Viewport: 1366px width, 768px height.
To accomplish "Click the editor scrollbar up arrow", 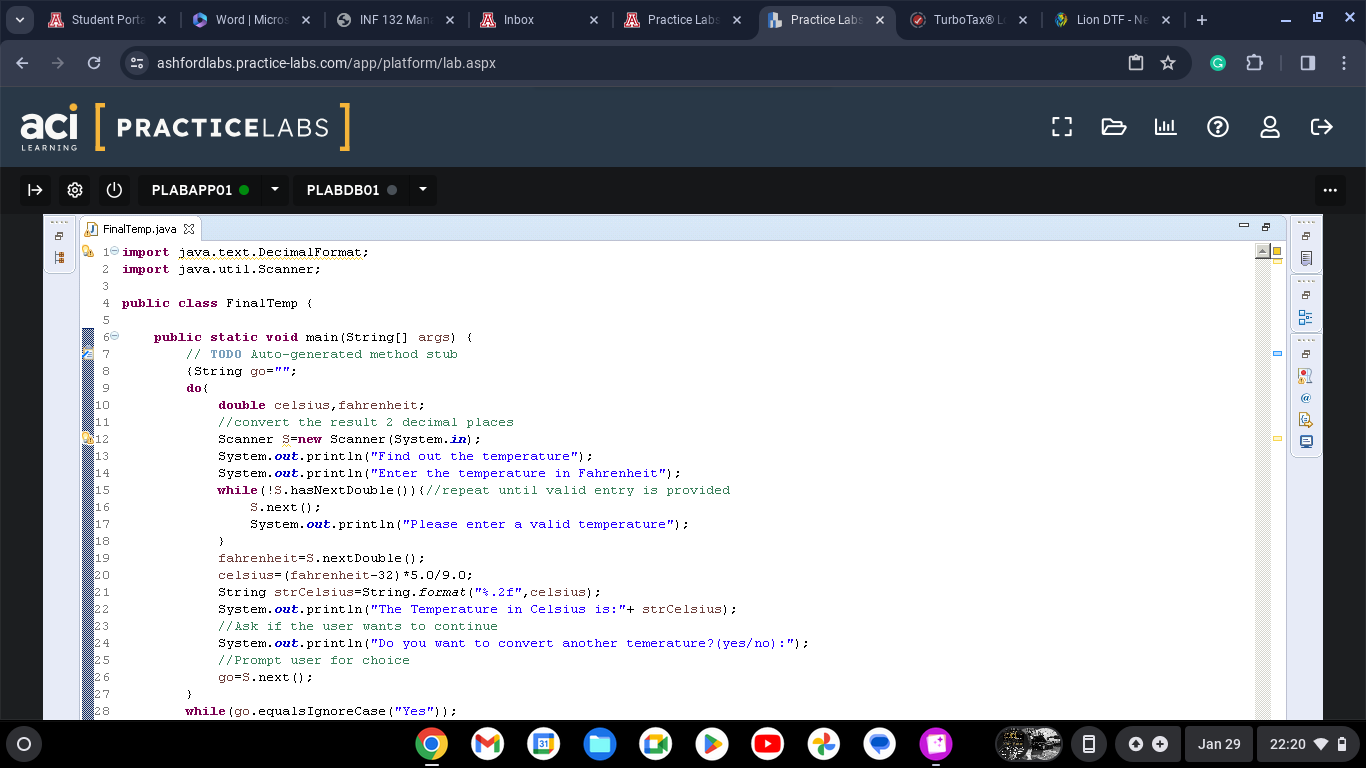I will click(1262, 252).
